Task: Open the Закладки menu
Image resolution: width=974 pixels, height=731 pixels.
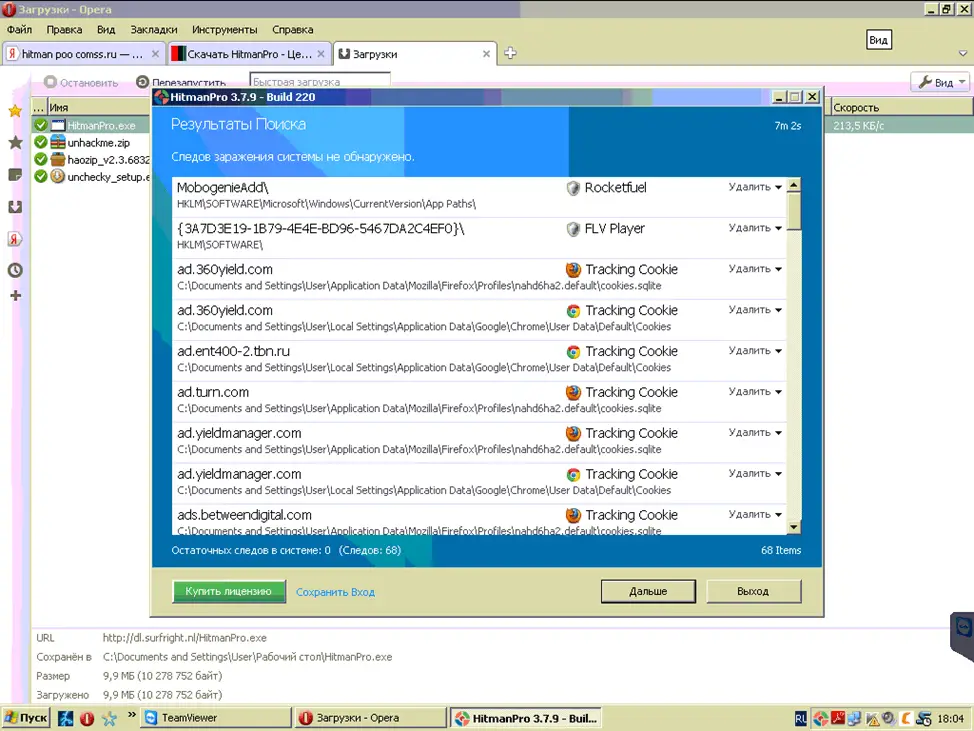Action: (x=153, y=30)
